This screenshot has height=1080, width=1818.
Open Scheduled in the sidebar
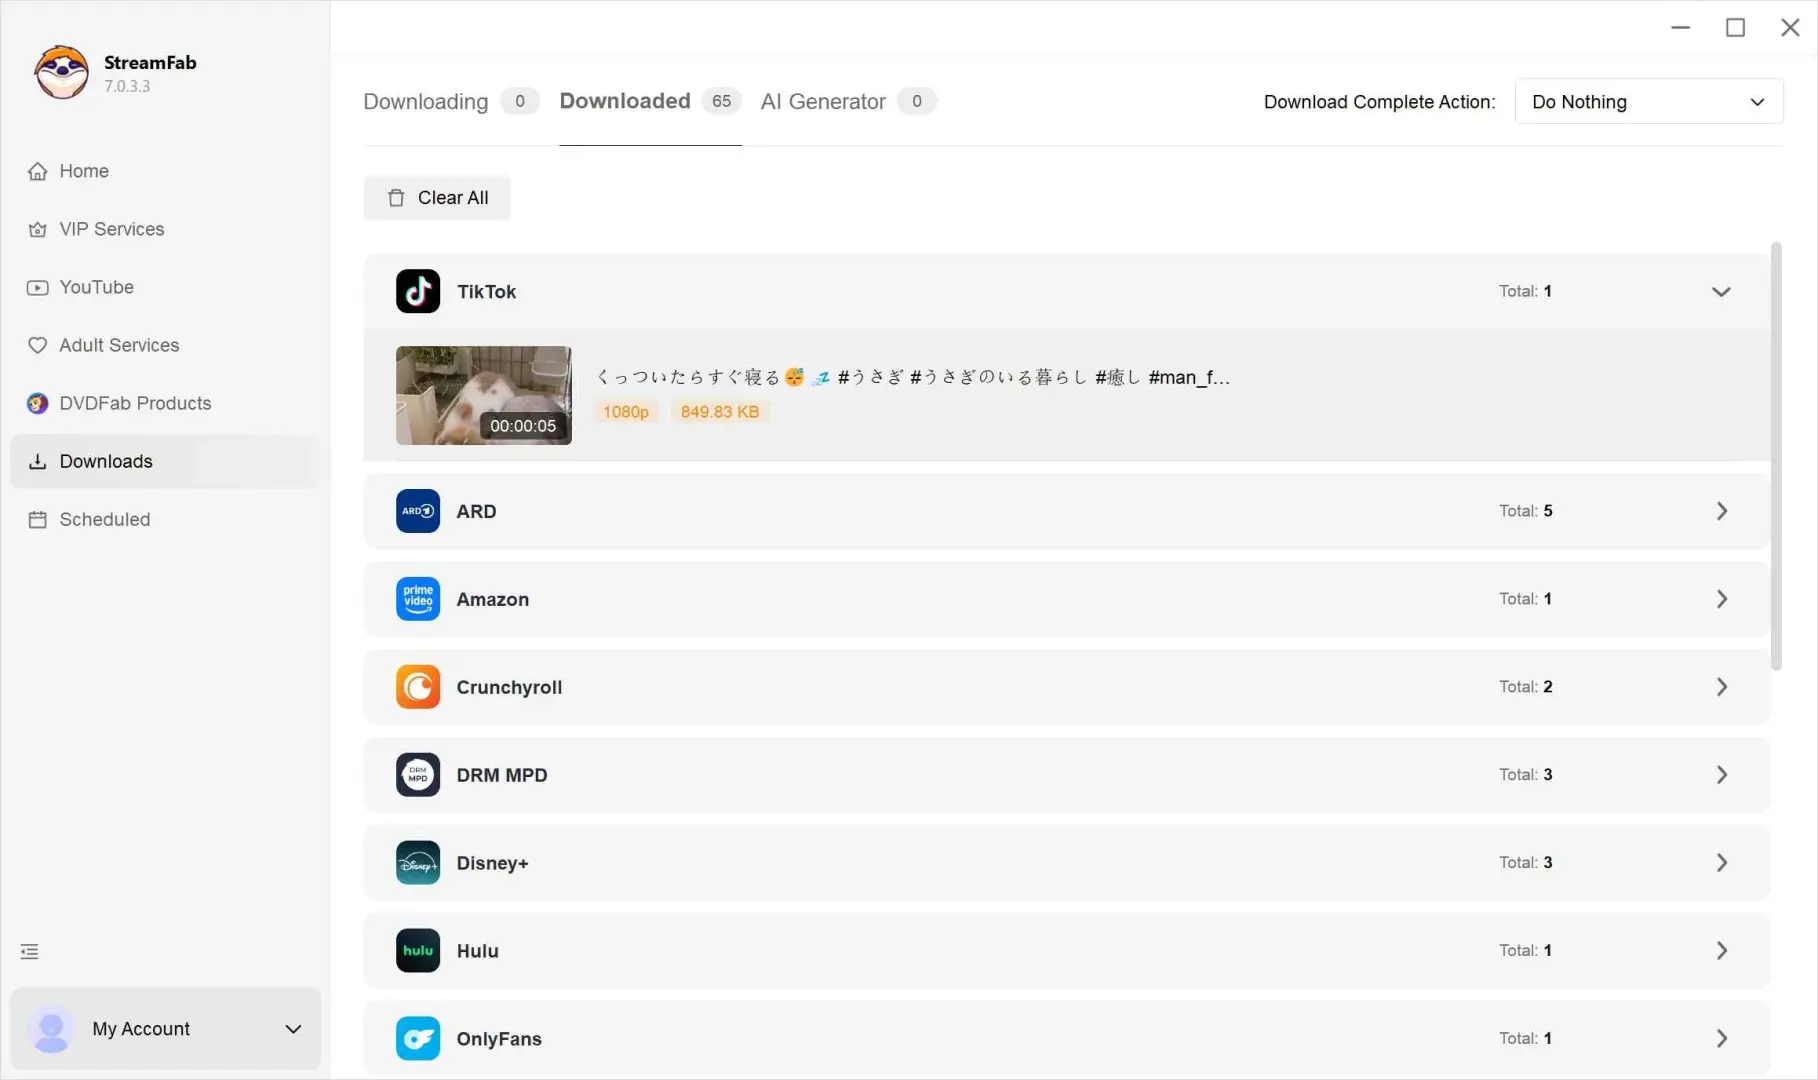coord(165,519)
